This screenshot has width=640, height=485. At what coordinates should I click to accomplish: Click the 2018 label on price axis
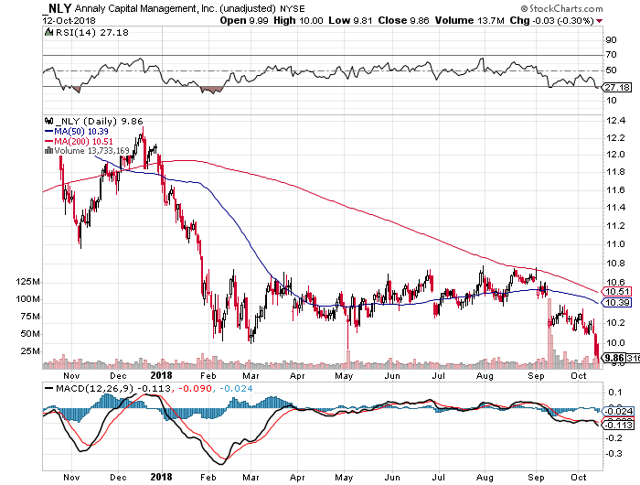pyautogui.click(x=161, y=376)
